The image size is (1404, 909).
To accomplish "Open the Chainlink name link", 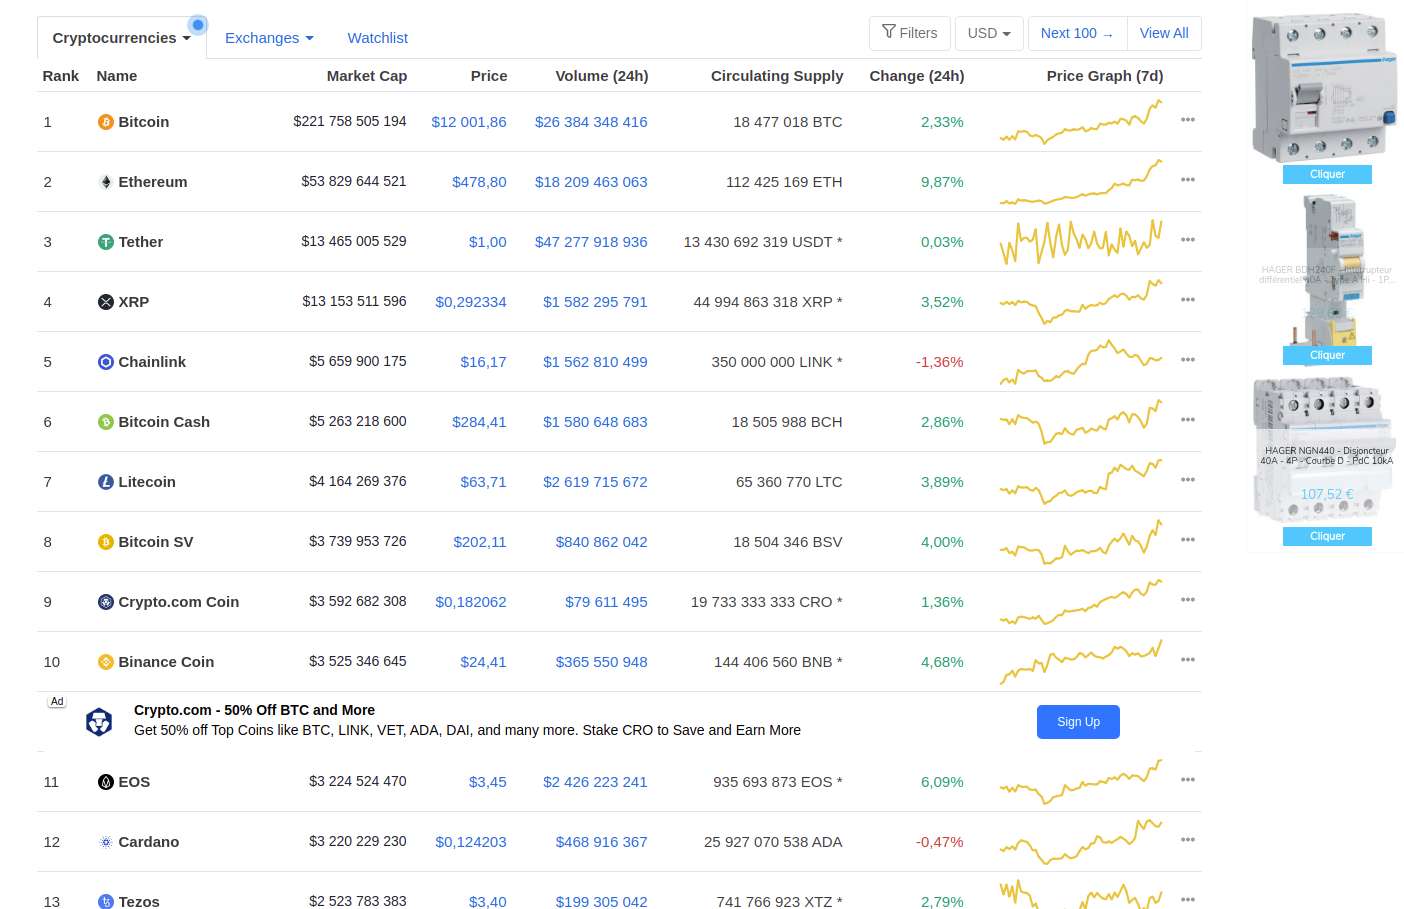I will coord(152,362).
